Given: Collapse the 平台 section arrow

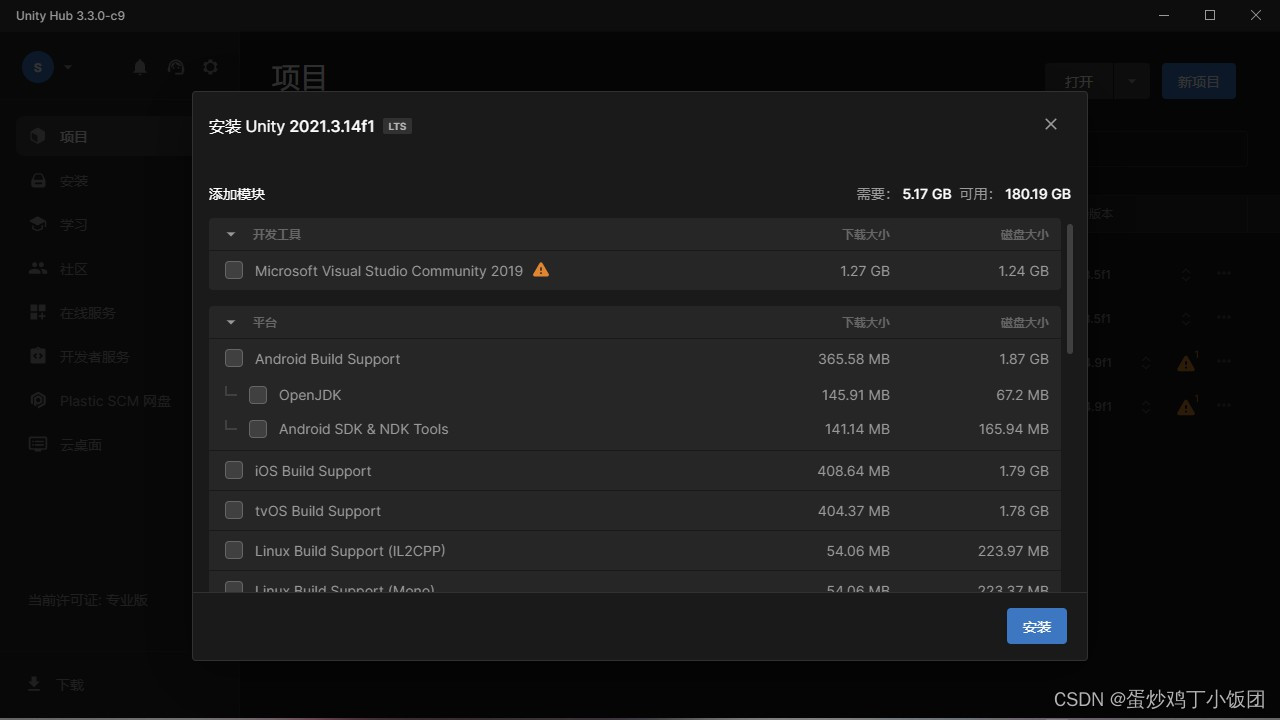Looking at the screenshot, I should click(231, 322).
